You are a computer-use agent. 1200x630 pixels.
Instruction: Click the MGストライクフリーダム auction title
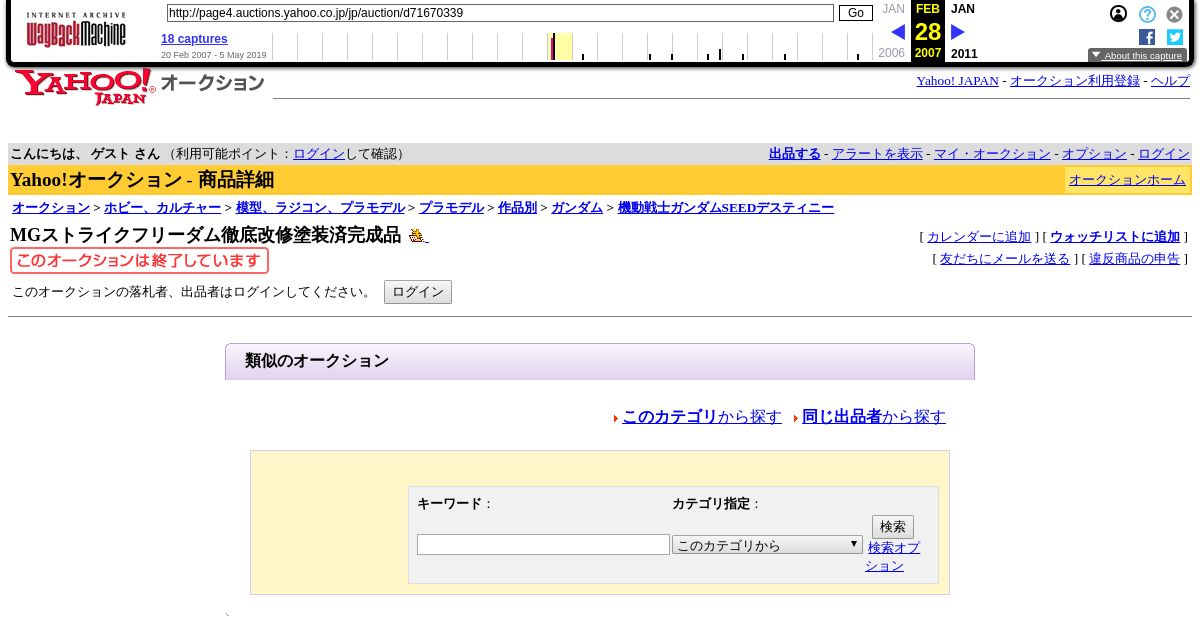click(205, 236)
